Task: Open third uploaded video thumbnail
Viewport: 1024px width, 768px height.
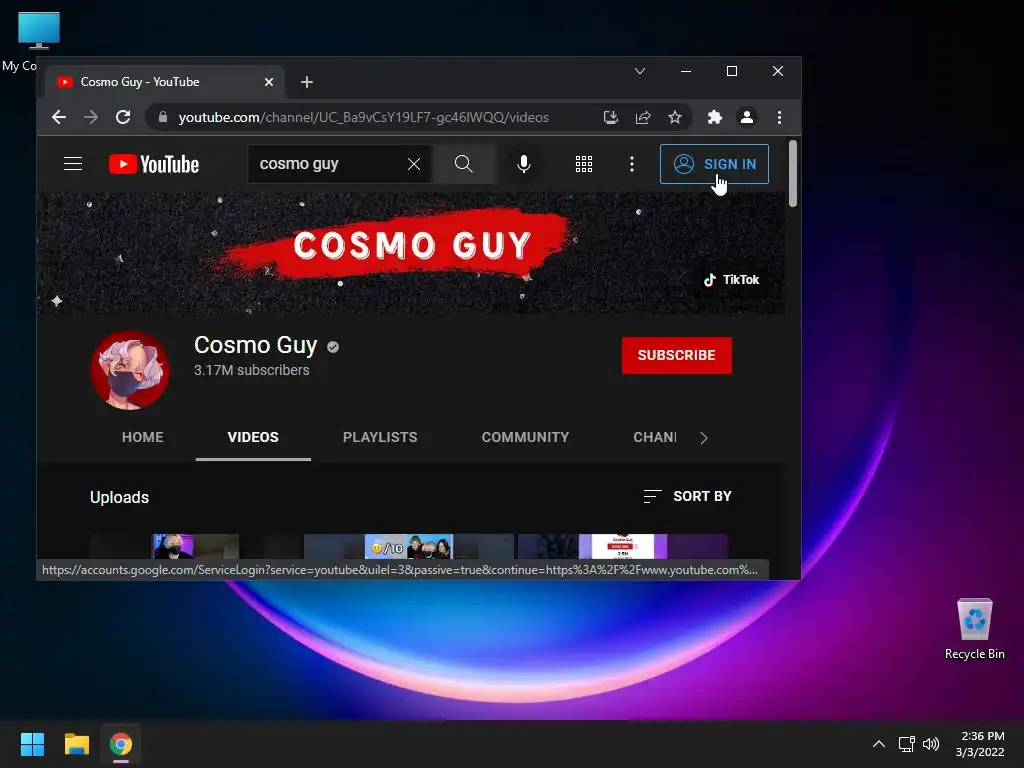Action: tap(622, 546)
